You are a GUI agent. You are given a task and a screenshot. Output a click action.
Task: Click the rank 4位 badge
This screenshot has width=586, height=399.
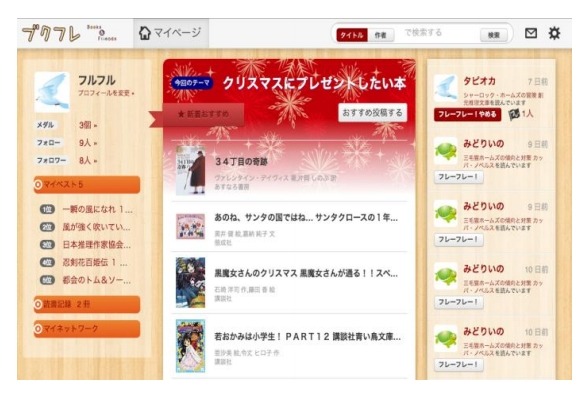click(x=47, y=263)
